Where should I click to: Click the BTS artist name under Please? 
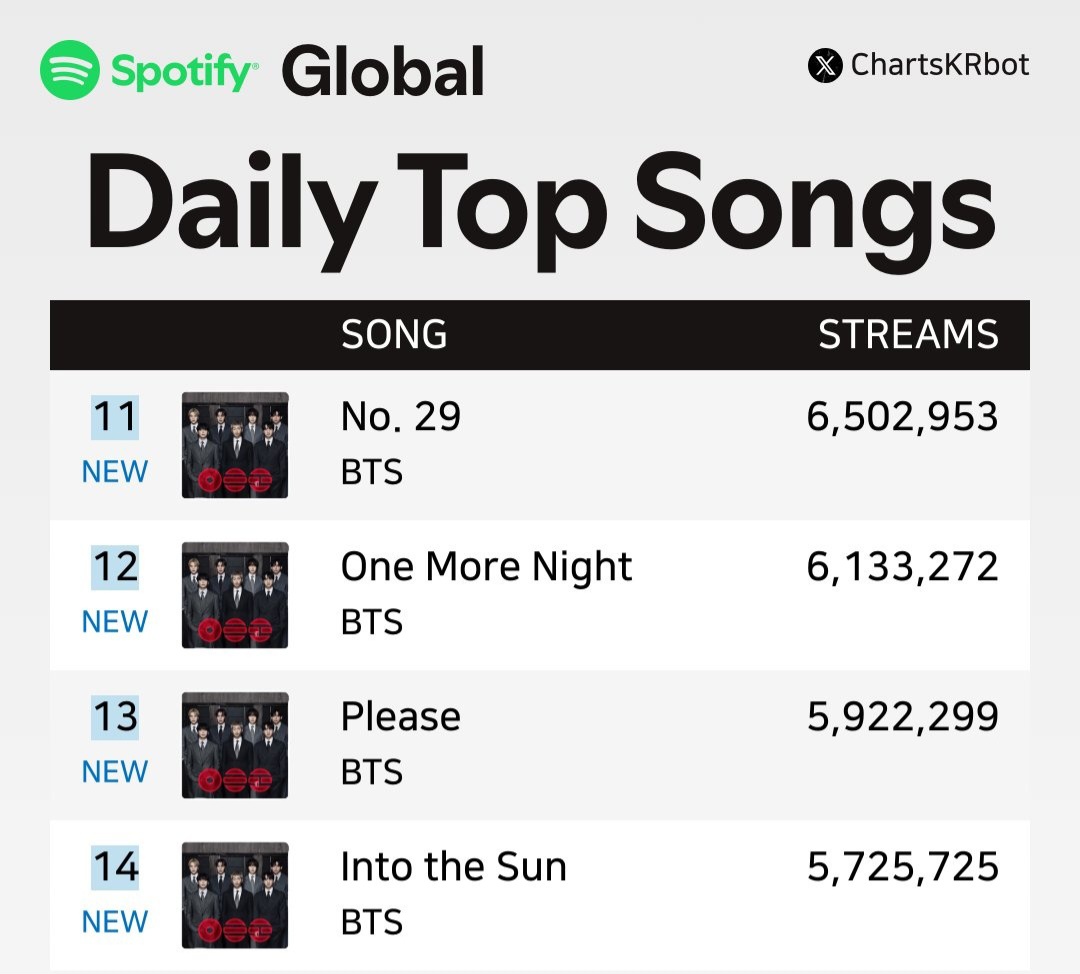pyautogui.click(x=372, y=772)
